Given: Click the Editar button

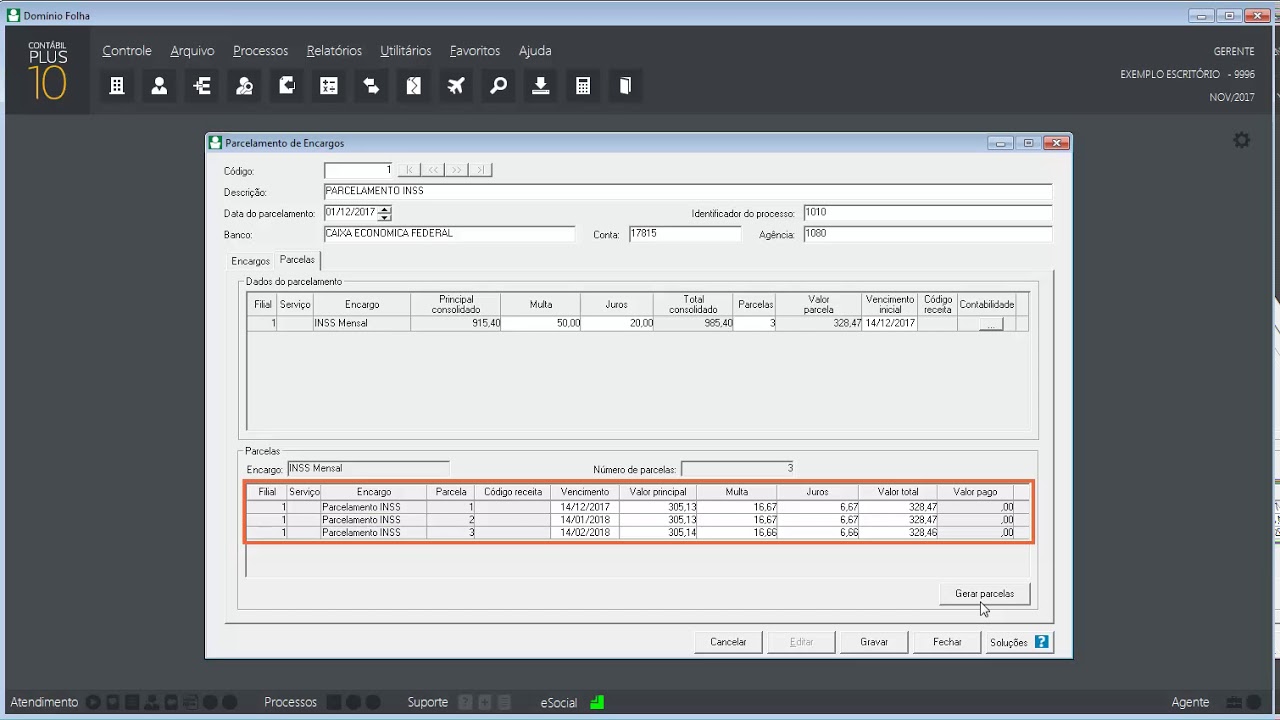Looking at the screenshot, I should point(801,642).
